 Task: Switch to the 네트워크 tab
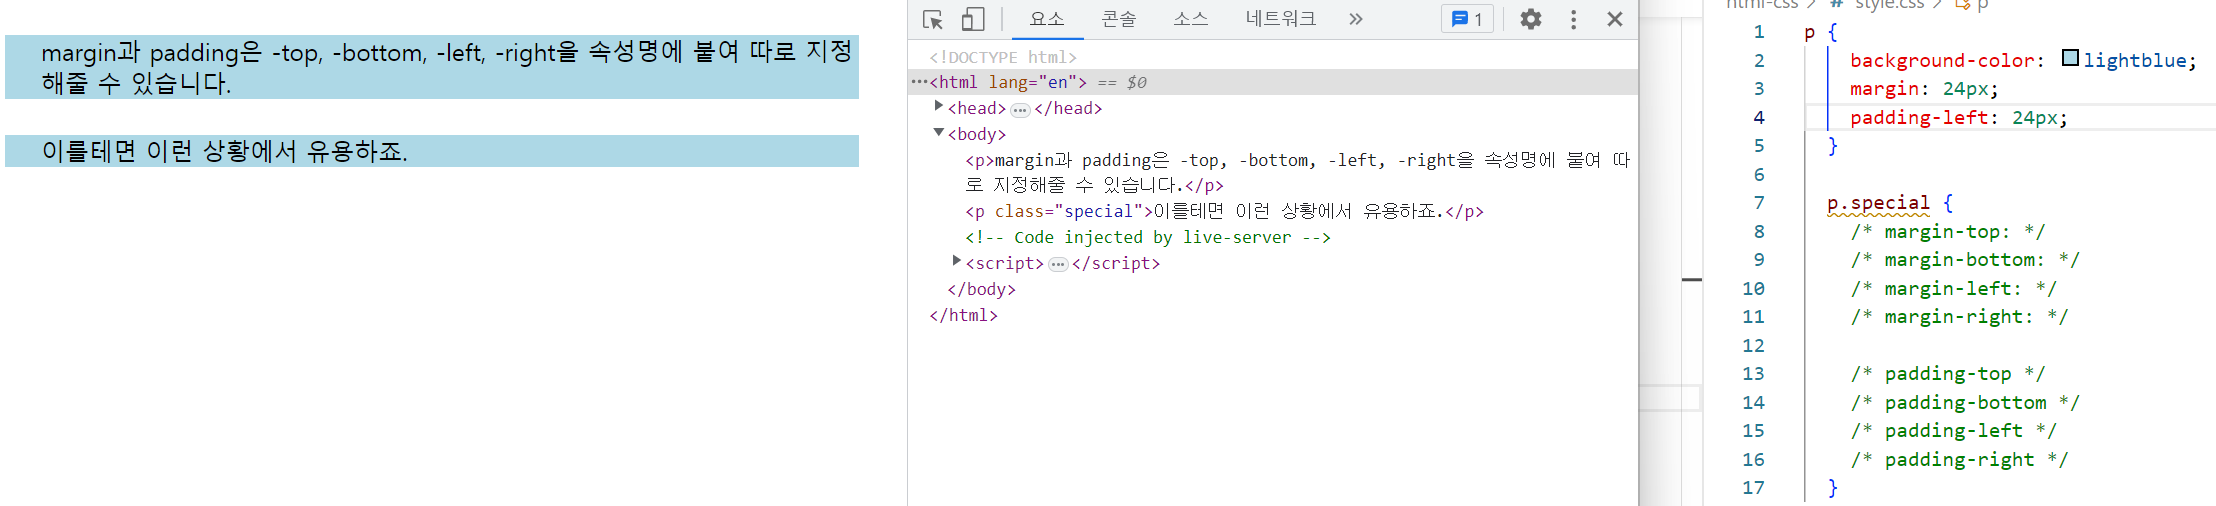(x=1281, y=19)
